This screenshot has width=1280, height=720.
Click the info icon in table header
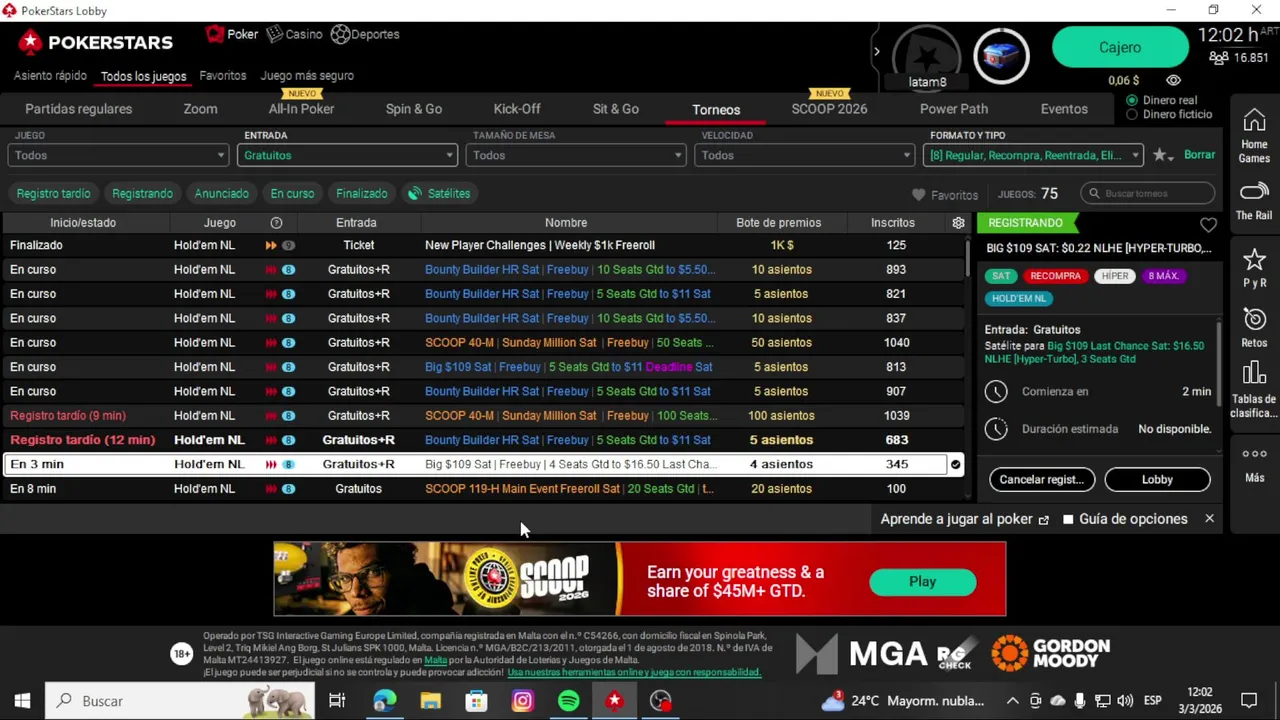point(276,223)
